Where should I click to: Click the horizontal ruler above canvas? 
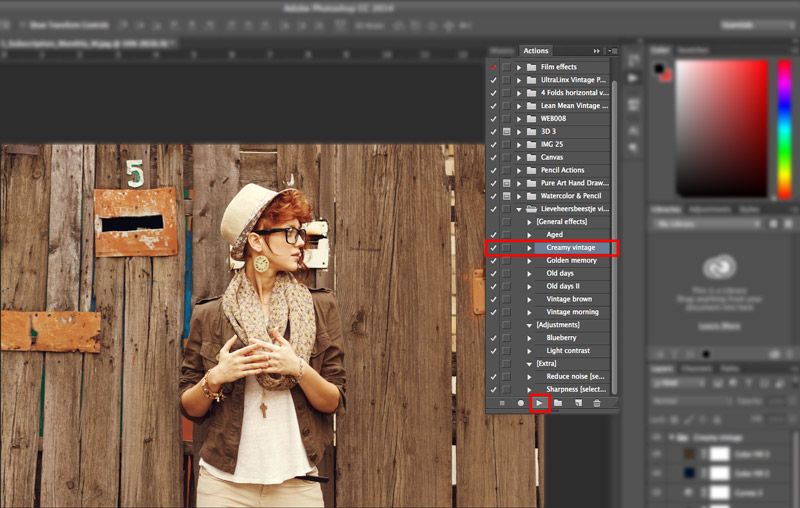[x=242, y=54]
